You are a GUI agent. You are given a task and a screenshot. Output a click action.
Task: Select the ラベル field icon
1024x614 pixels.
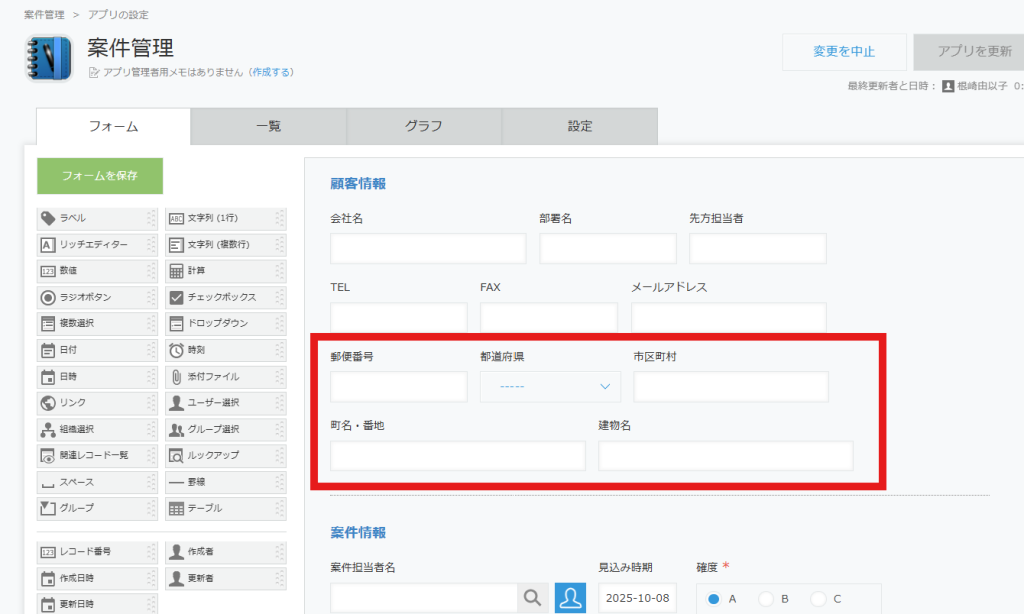(x=48, y=218)
